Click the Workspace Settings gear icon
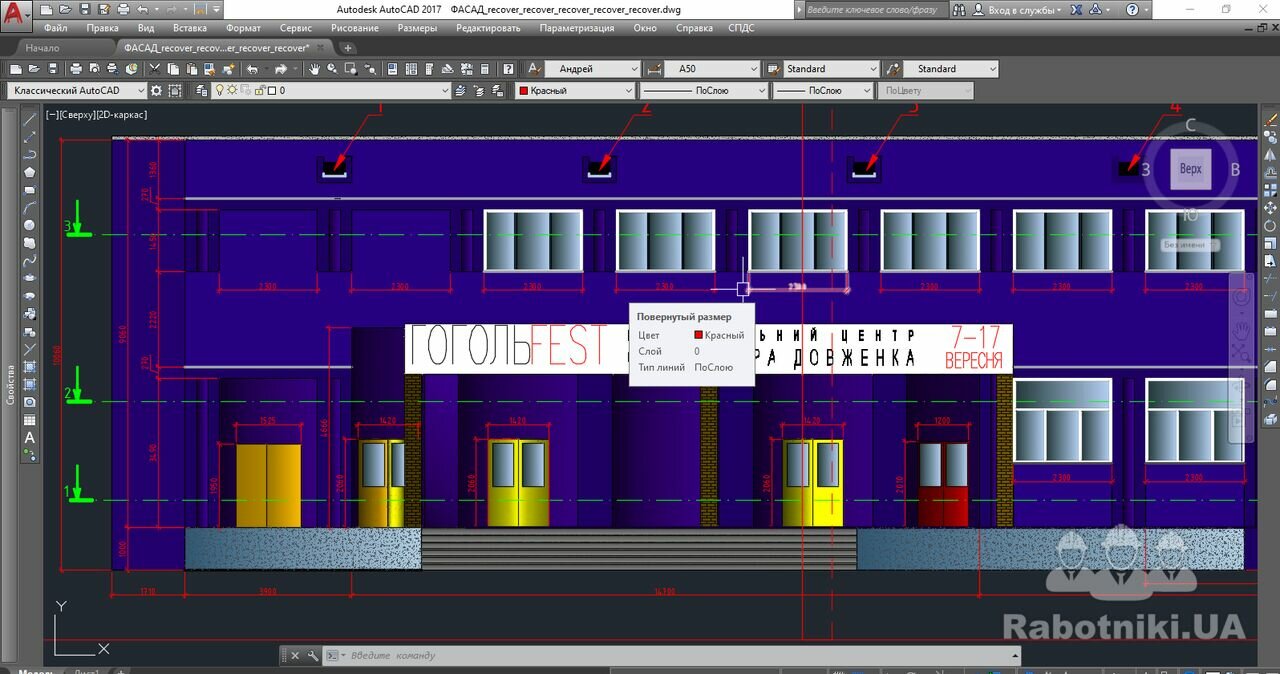 click(x=155, y=90)
